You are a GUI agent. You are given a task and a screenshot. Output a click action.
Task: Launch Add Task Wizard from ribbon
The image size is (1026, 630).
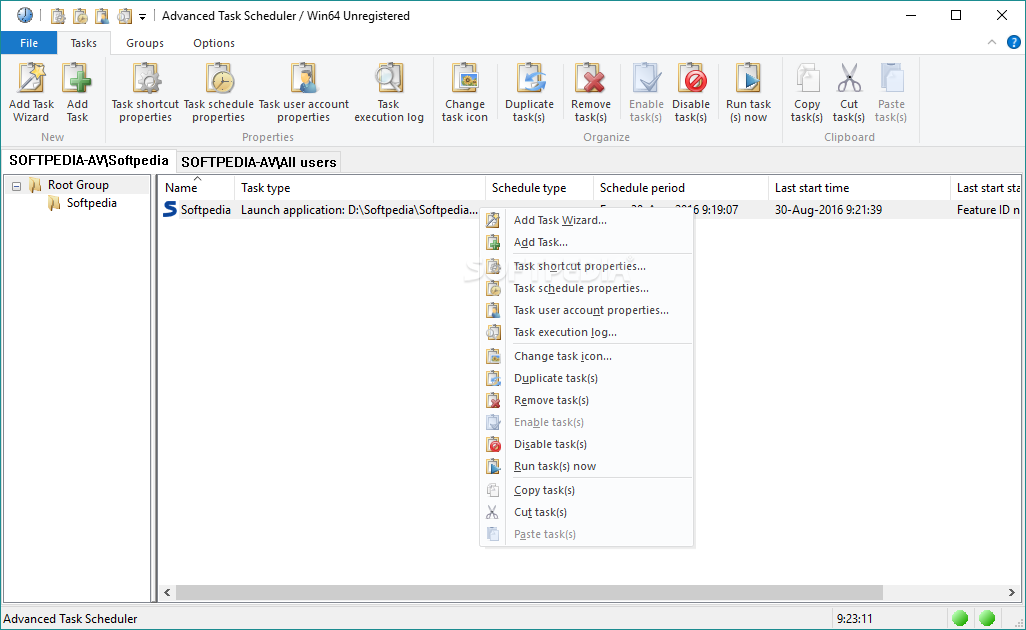coord(31,93)
